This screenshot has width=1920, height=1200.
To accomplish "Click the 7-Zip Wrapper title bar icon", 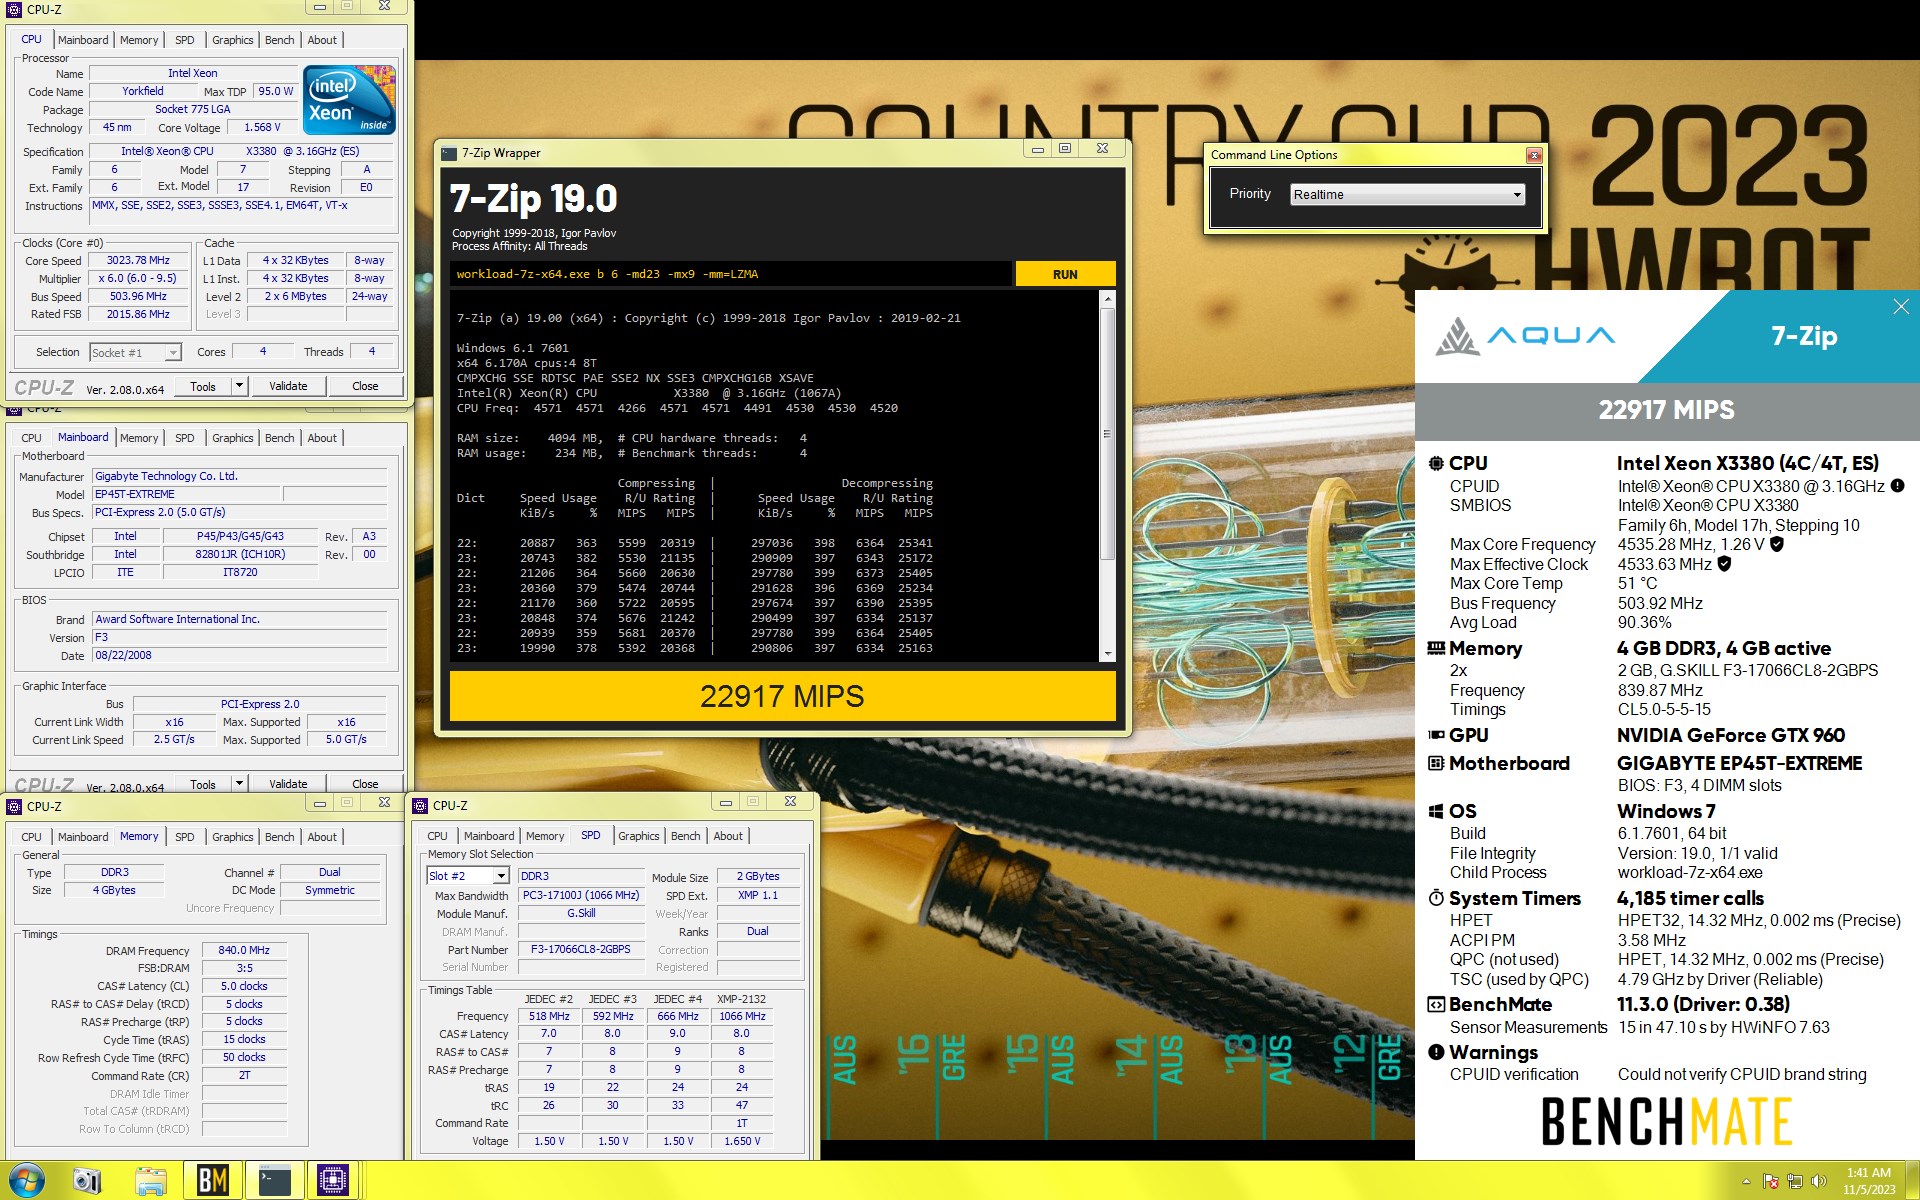I will 449,153.
